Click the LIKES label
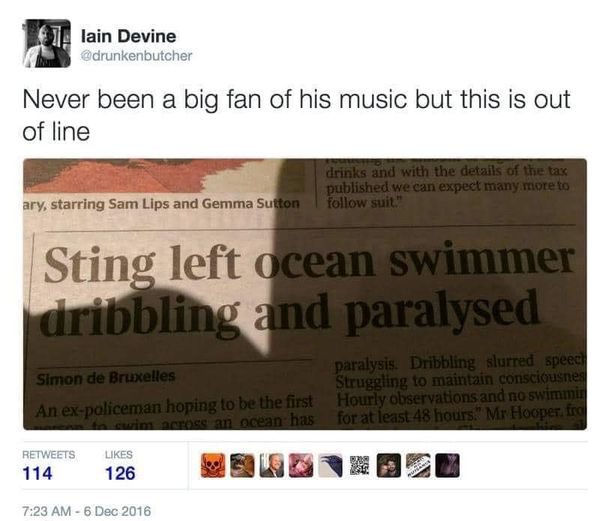The image size is (600, 521). click(x=119, y=454)
